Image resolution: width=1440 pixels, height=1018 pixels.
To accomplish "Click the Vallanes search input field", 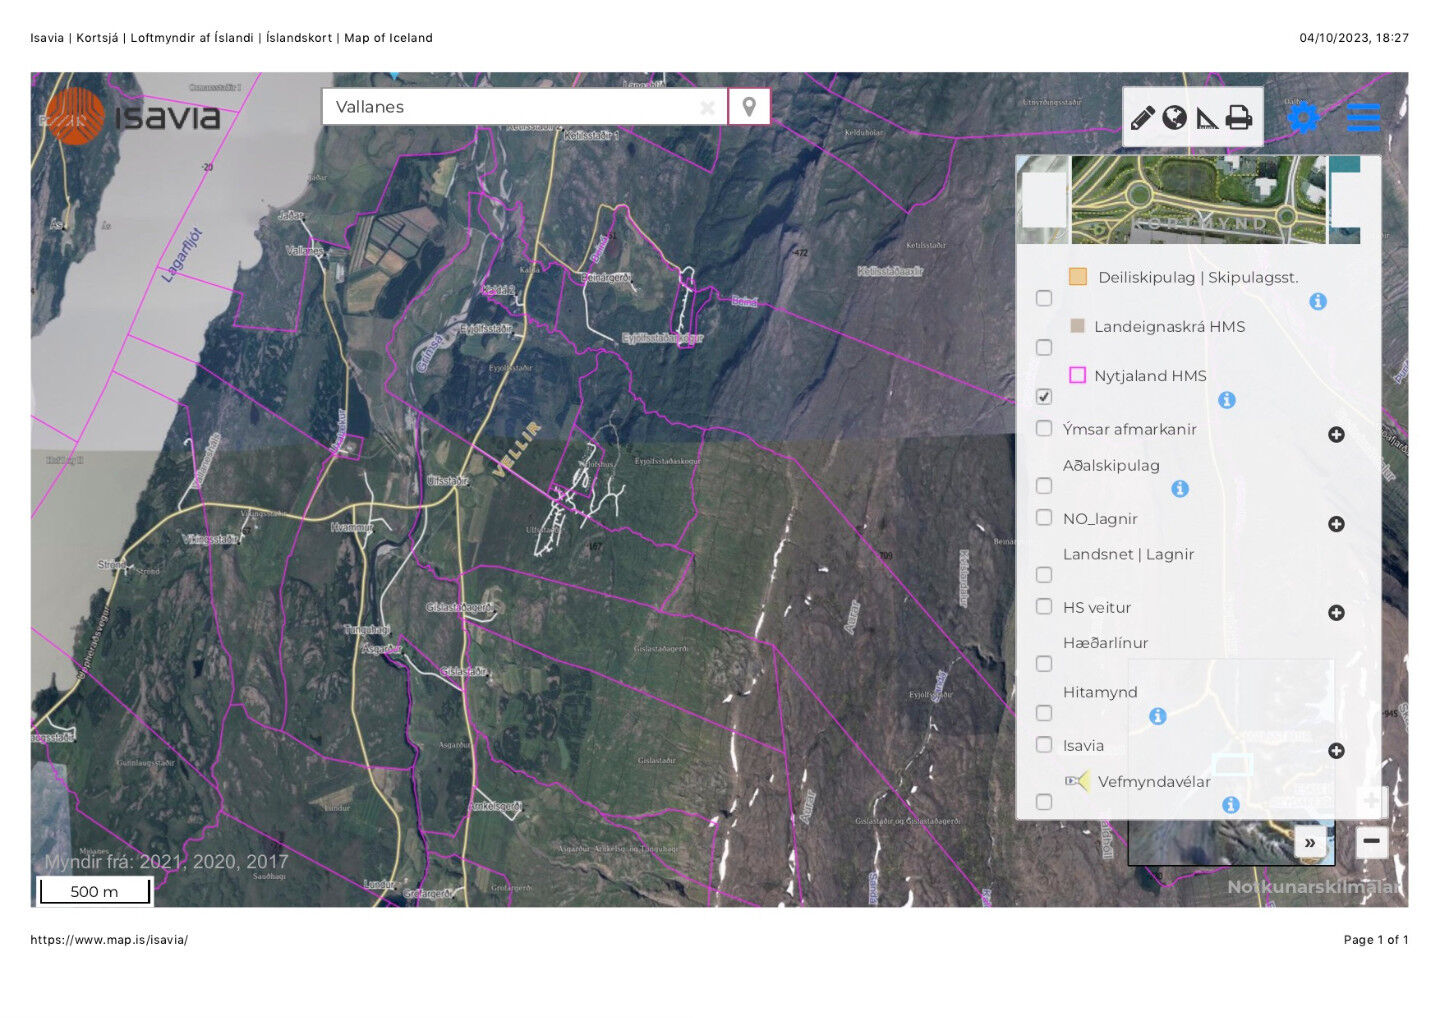I will tap(510, 107).
